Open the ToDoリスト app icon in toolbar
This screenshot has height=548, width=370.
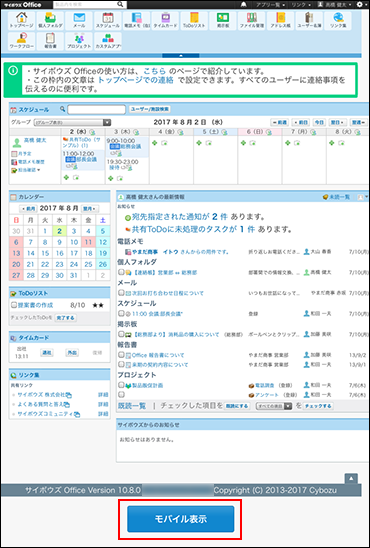point(194,21)
